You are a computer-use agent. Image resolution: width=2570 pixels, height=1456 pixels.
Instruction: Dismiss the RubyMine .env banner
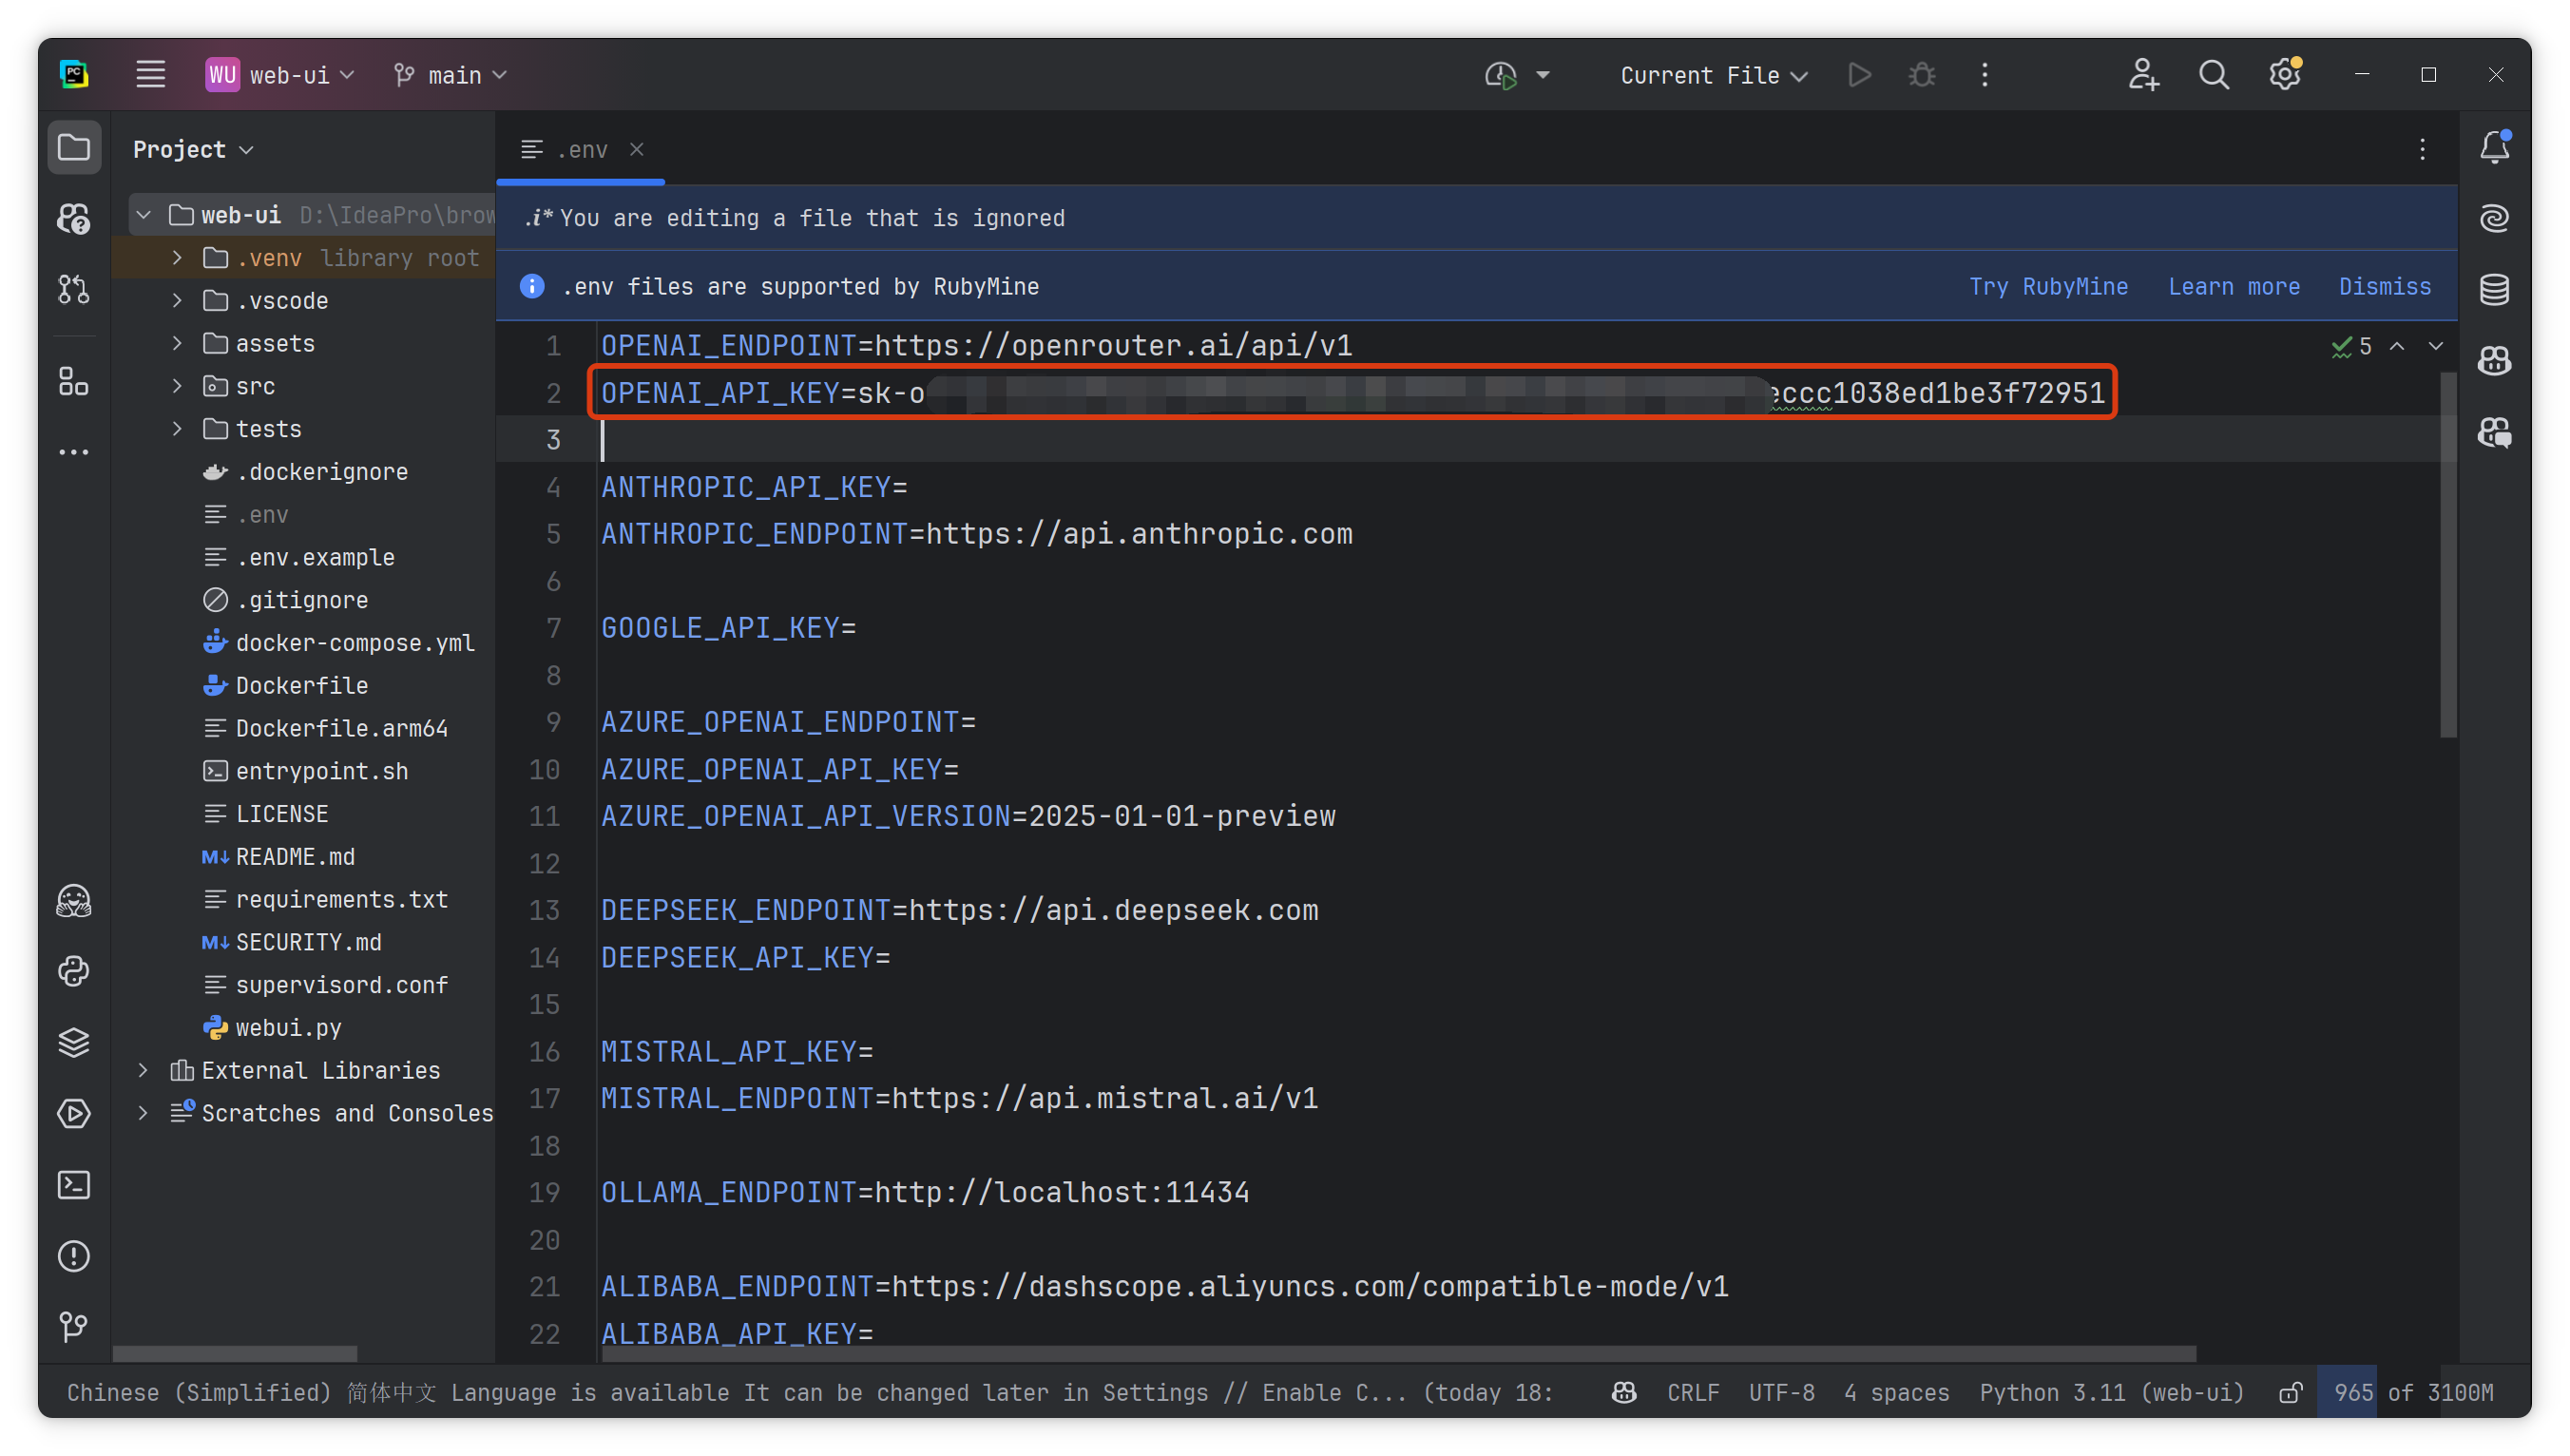tap(2384, 287)
